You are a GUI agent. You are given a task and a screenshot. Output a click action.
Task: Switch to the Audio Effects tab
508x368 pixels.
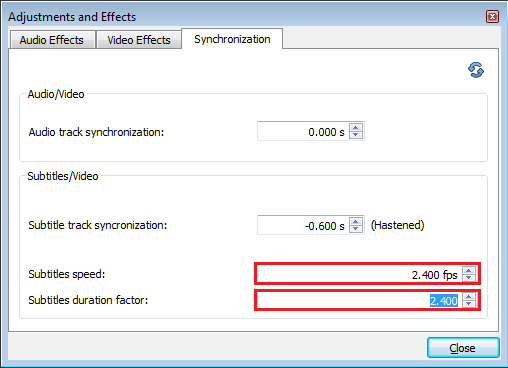click(52, 40)
